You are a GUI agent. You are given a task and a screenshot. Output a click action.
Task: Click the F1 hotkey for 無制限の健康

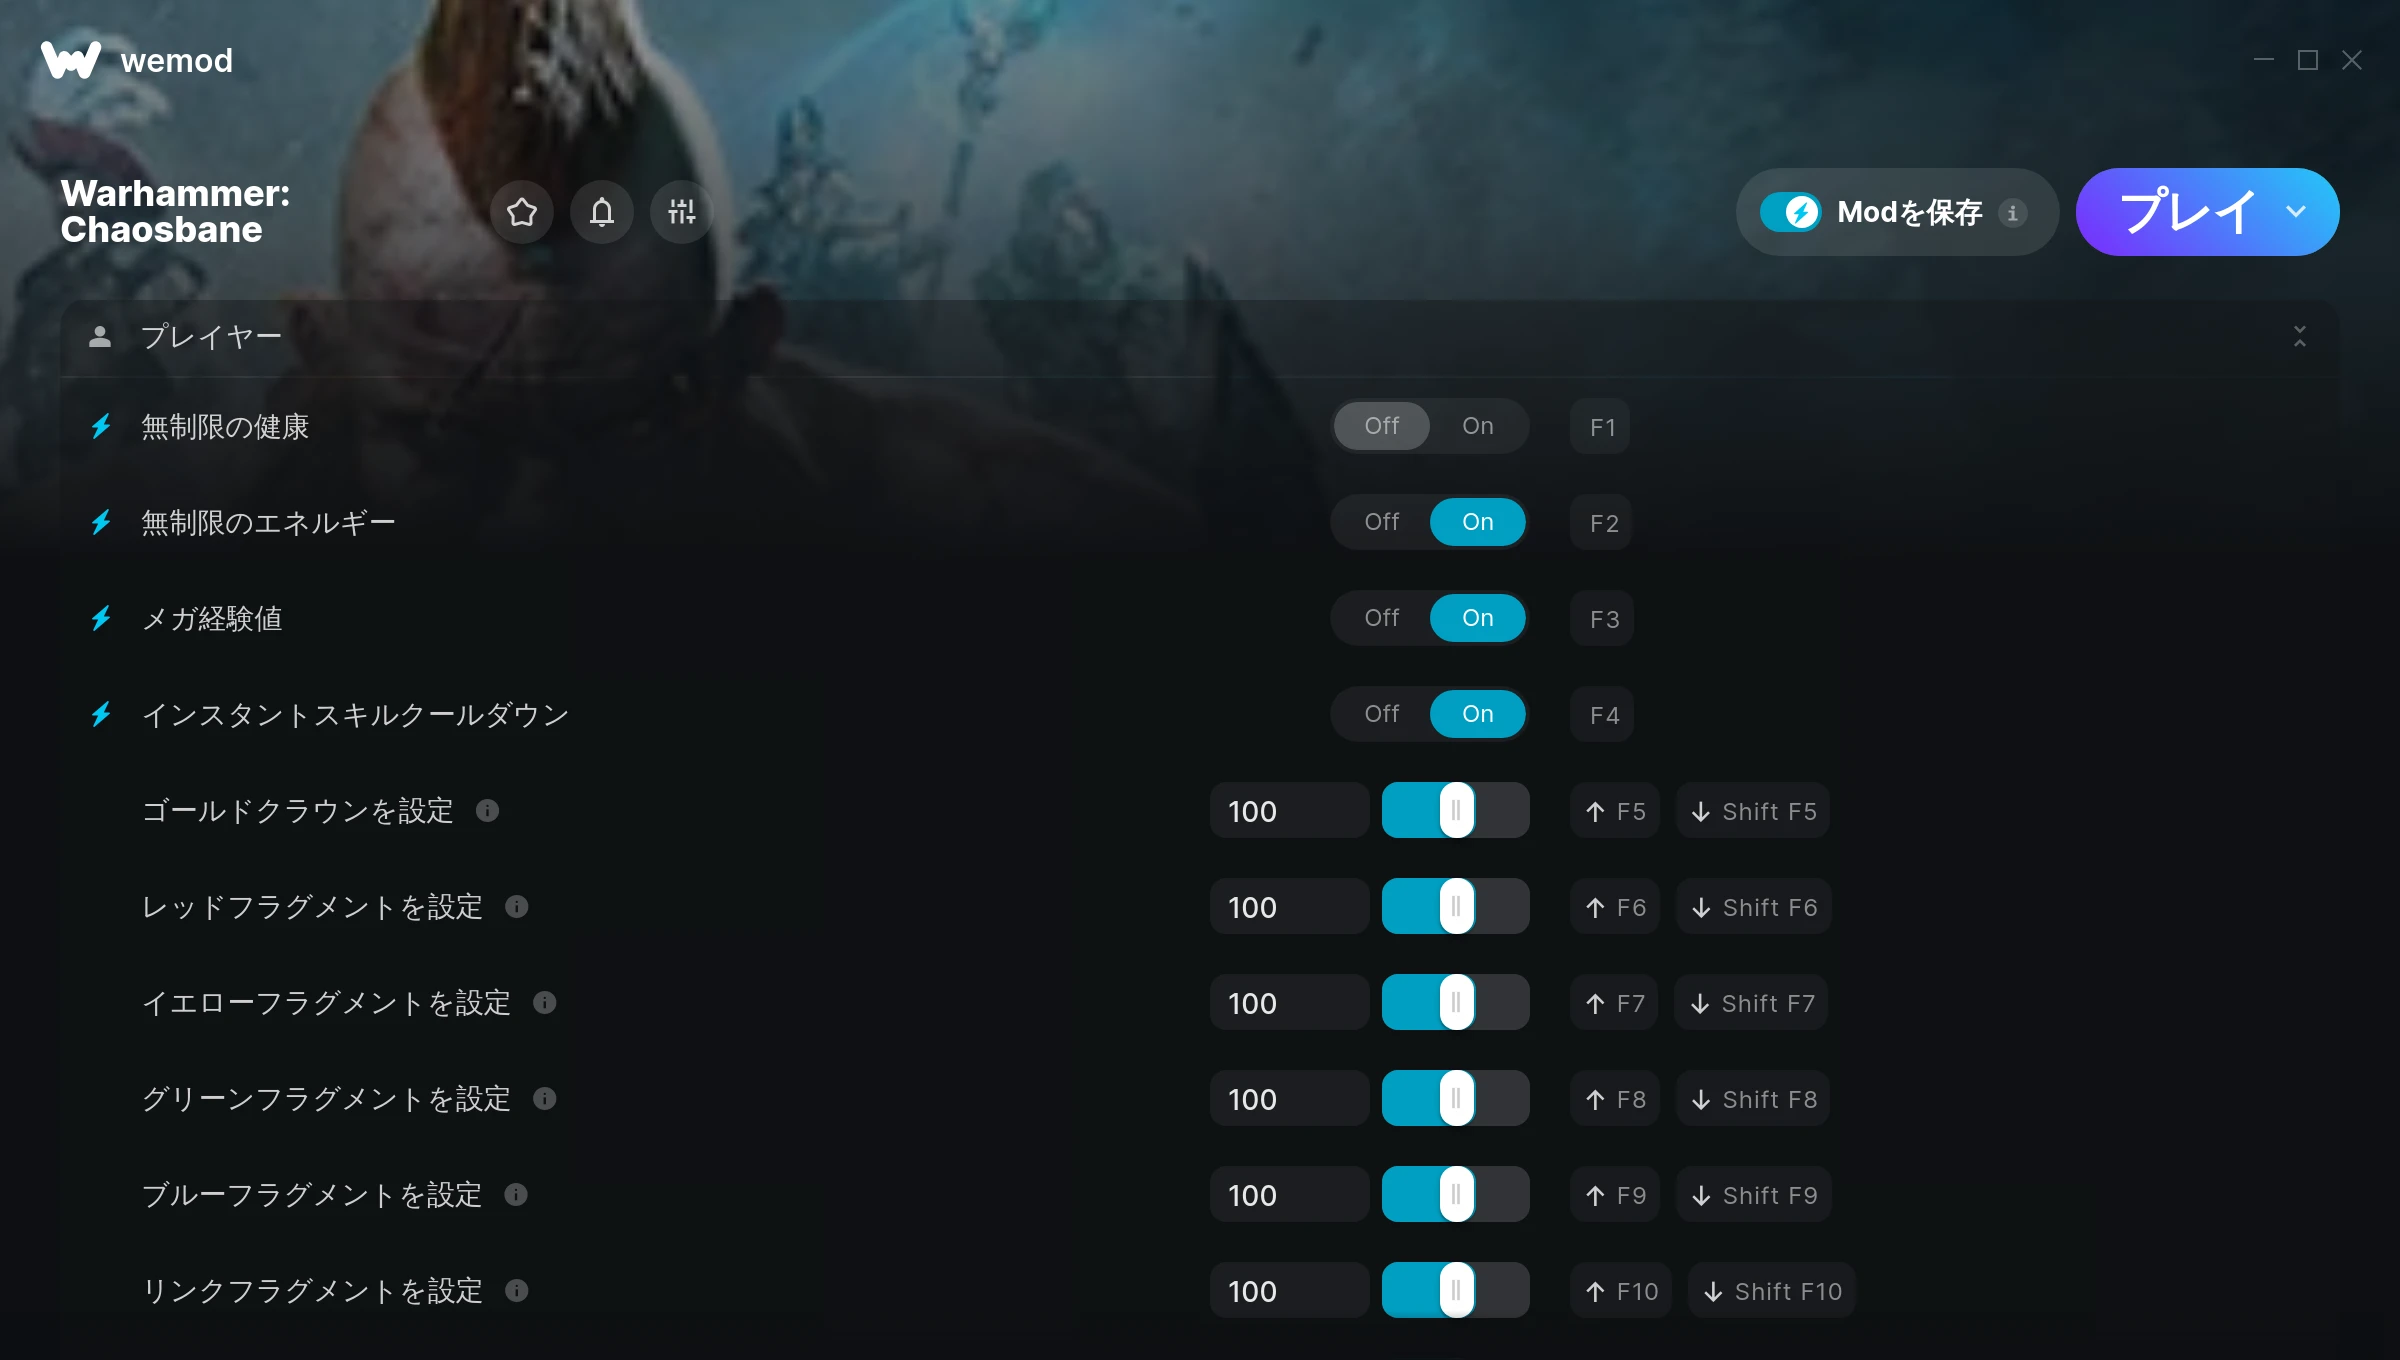[1602, 427]
